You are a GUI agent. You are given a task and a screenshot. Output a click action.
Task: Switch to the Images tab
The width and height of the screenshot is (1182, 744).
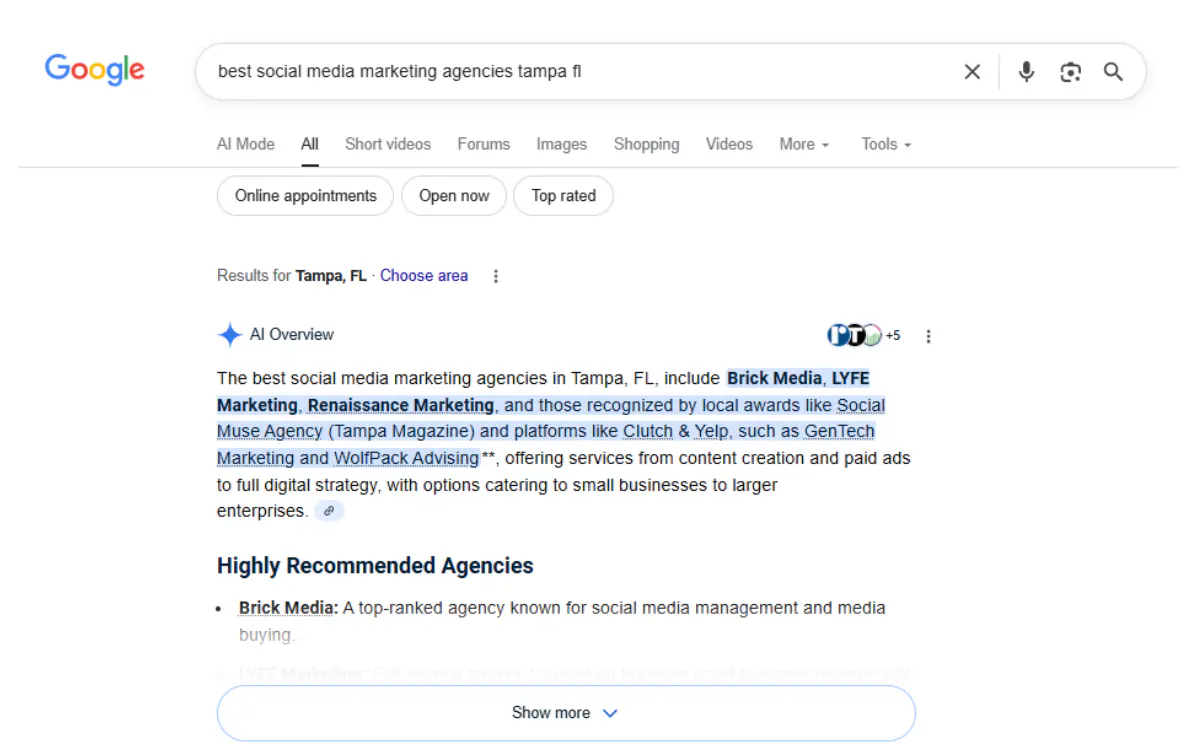click(x=561, y=144)
